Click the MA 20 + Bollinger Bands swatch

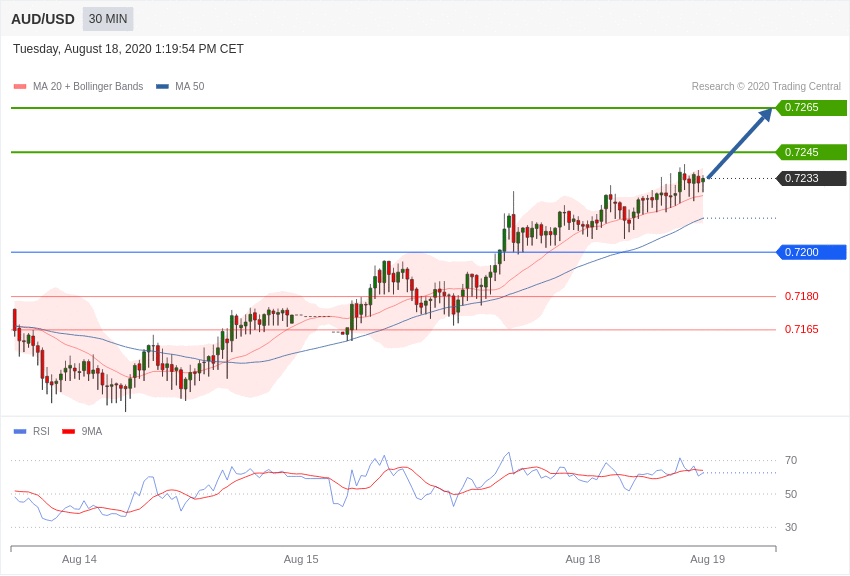coord(20,86)
